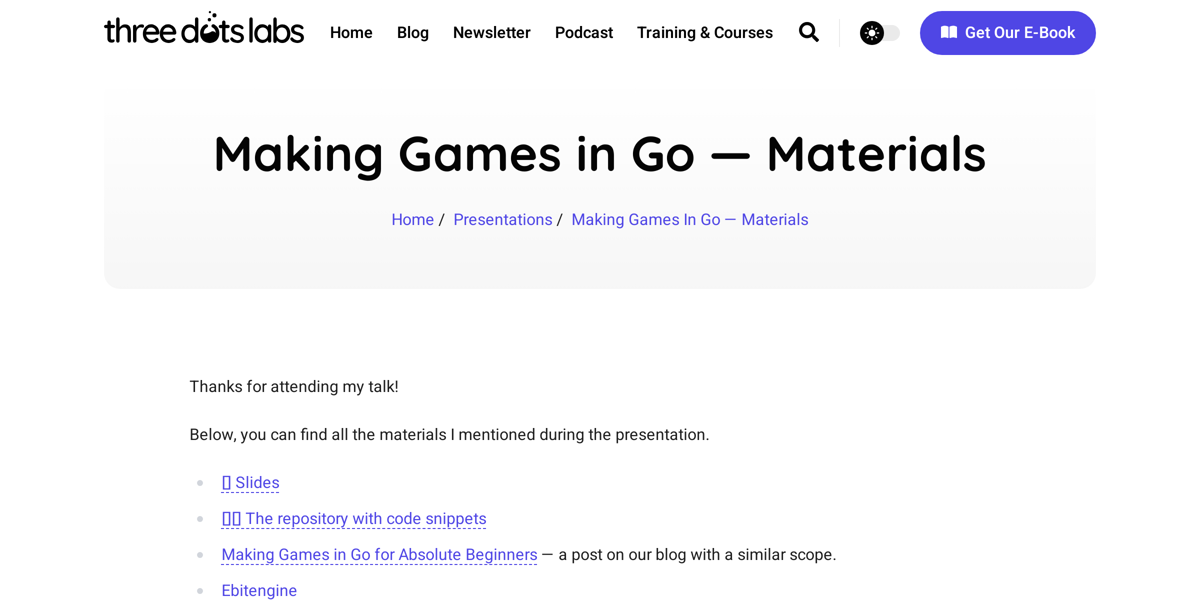This screenshot has width=1200, height=600.
Task: Navigate to the Podcast section
Action: point(583,32)
